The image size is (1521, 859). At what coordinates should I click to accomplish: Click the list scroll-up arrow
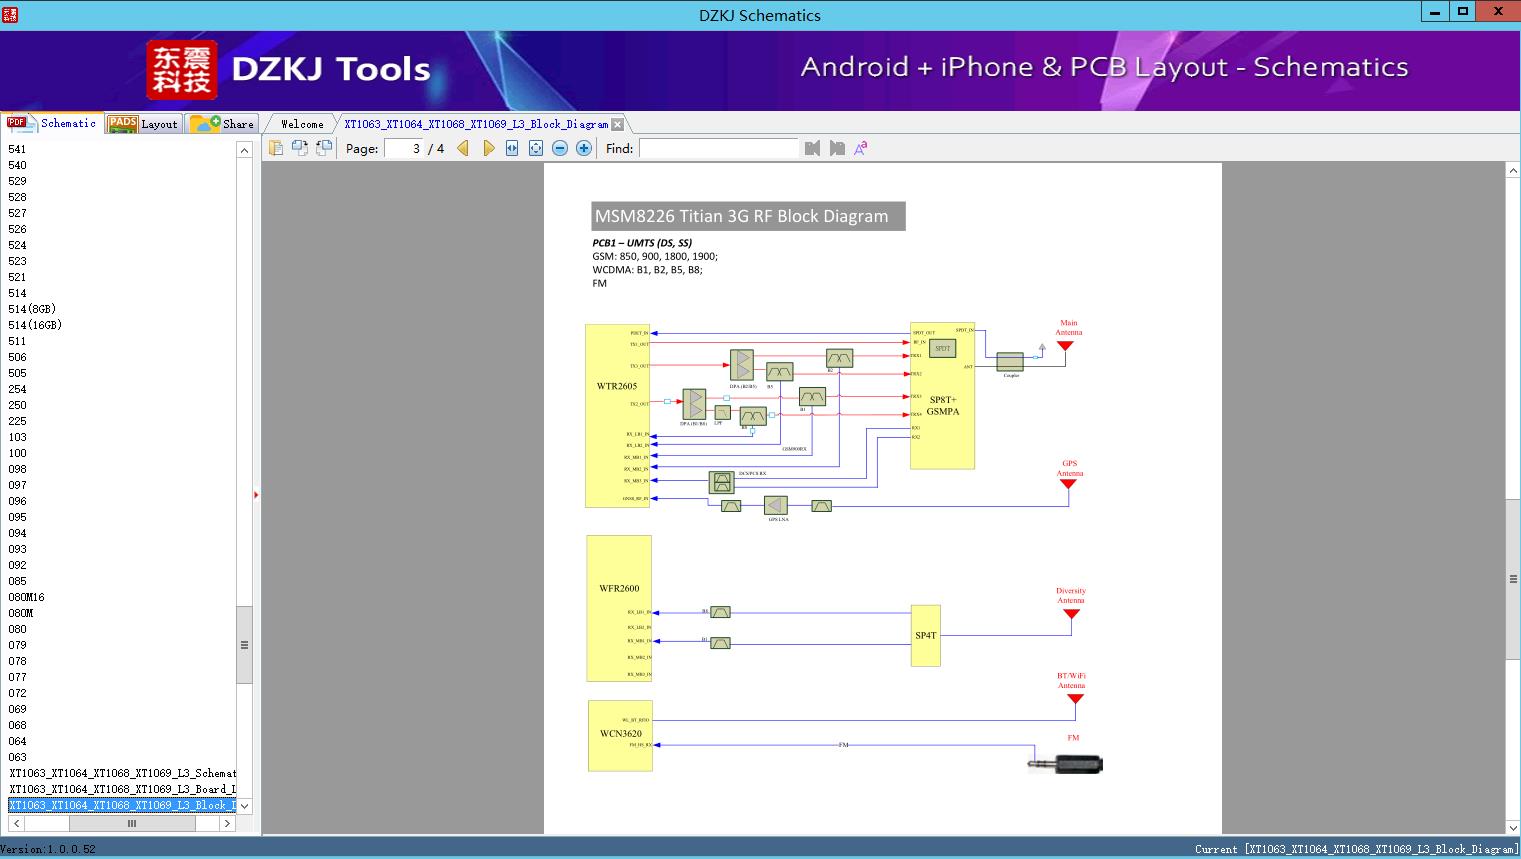pos(244,150)
